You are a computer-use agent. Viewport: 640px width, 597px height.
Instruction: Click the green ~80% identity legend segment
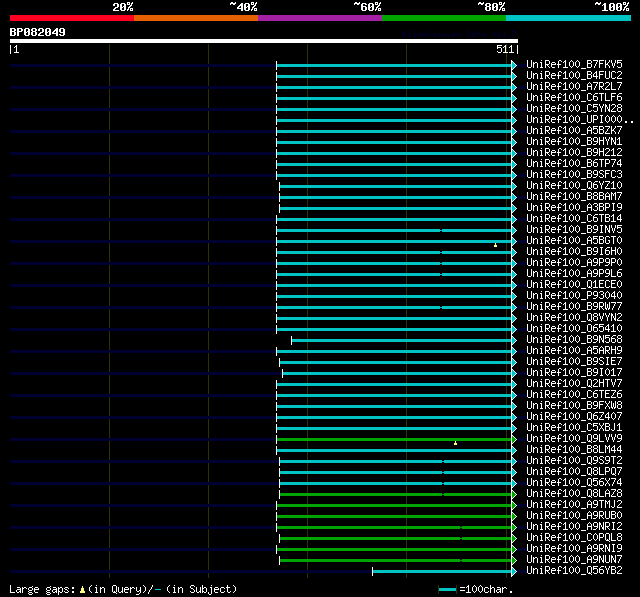coord(444,18)
